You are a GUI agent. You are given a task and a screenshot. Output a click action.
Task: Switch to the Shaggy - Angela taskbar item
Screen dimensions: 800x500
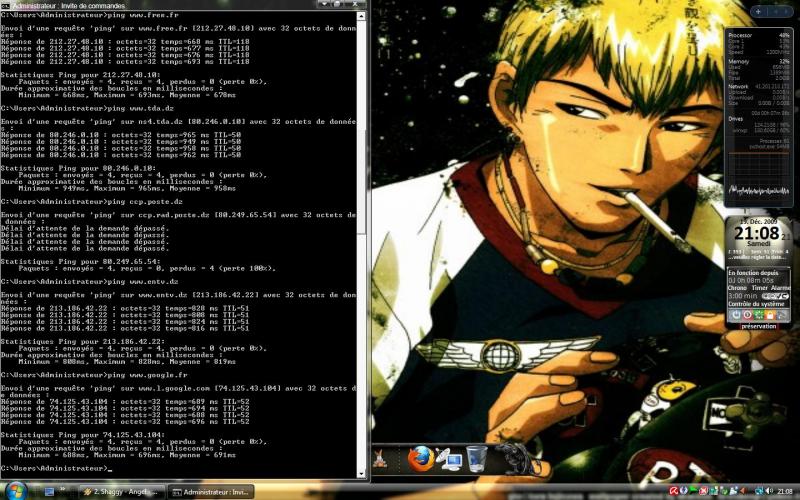click(x=121, y=492)
